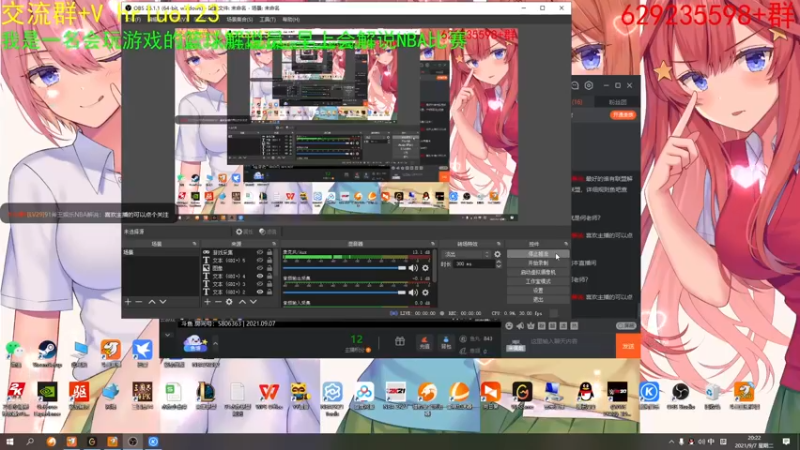
Task: Click the Stop Streaming button in Controls
Action: 538,254
